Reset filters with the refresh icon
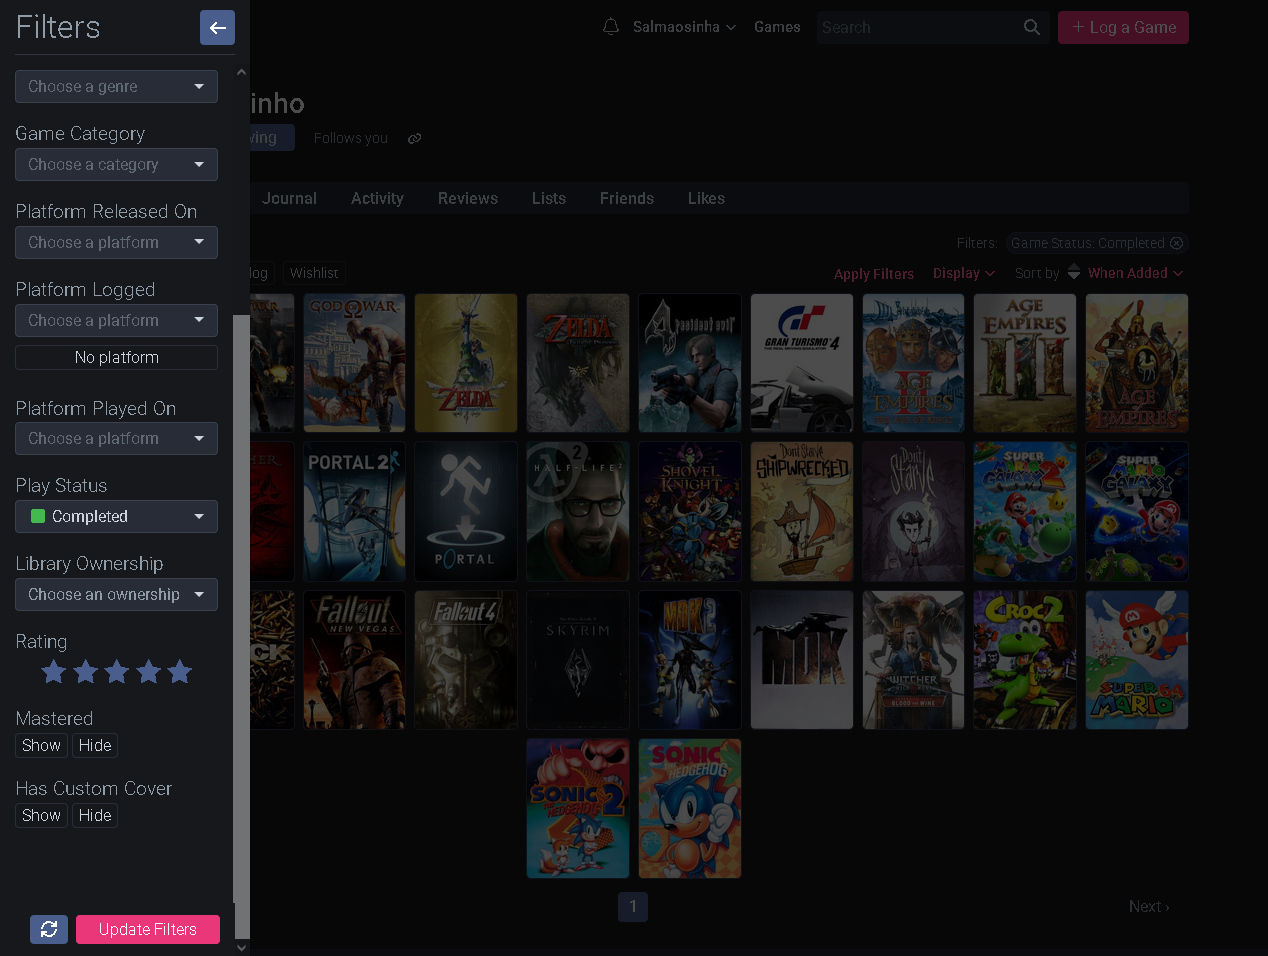This screenshot has width=1268, height=956. click(49, 929)
